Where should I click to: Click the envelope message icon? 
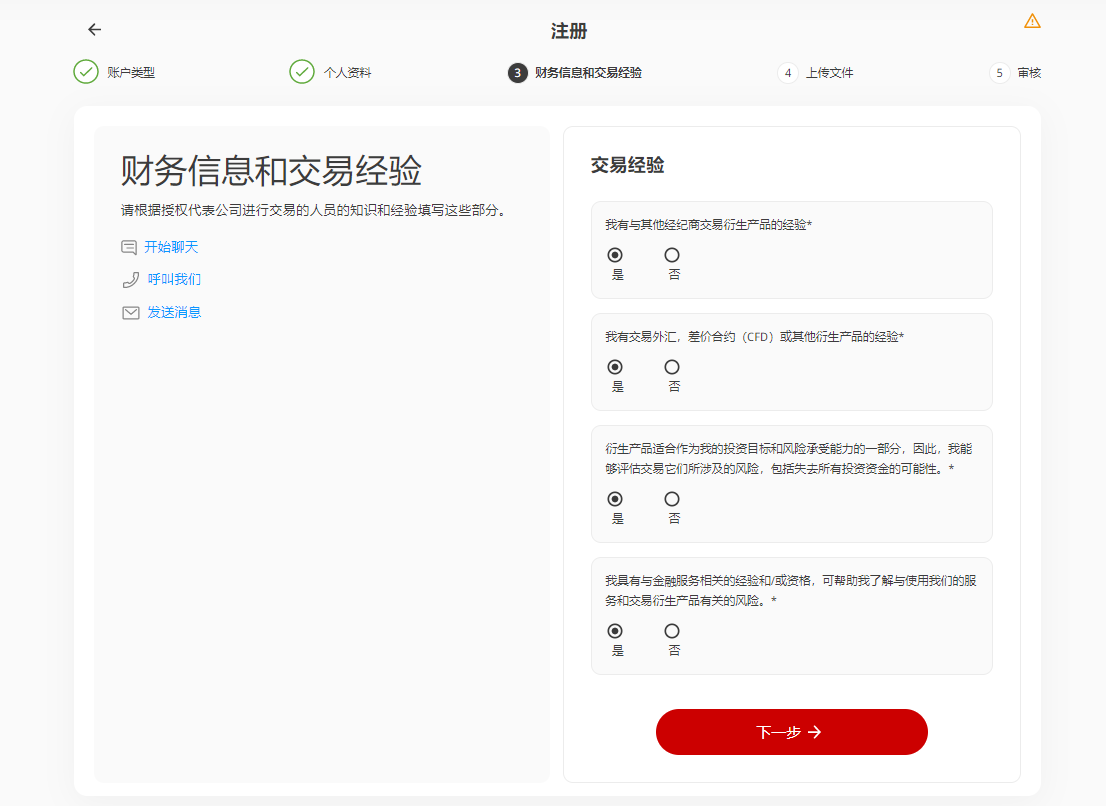click(130, 313)
